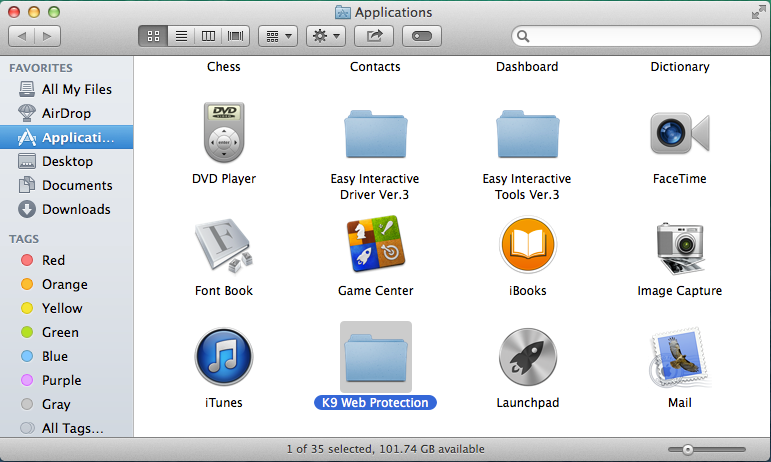The image size is (771, 462).
Task: Click the Game Center icon
Action: (x=376, y=244)
